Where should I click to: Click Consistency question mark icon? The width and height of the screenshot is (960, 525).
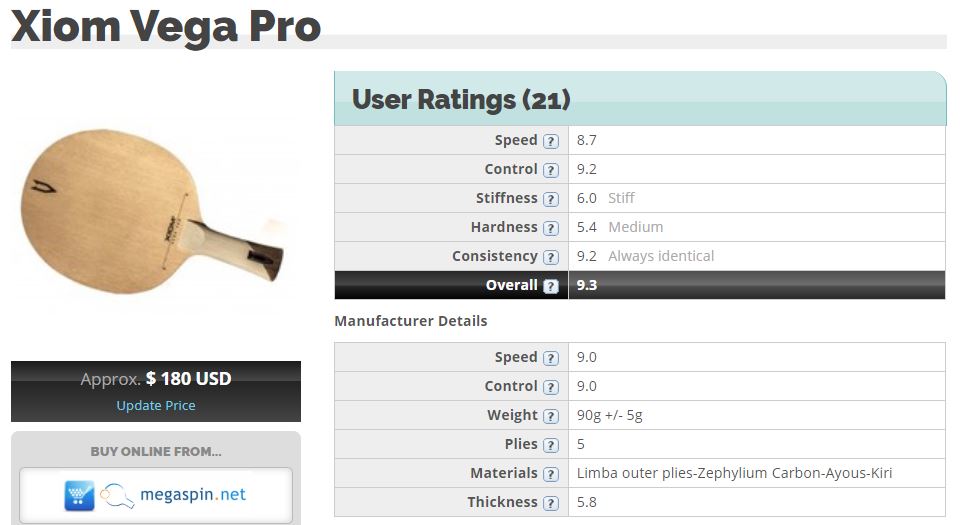tap(551, 257)
